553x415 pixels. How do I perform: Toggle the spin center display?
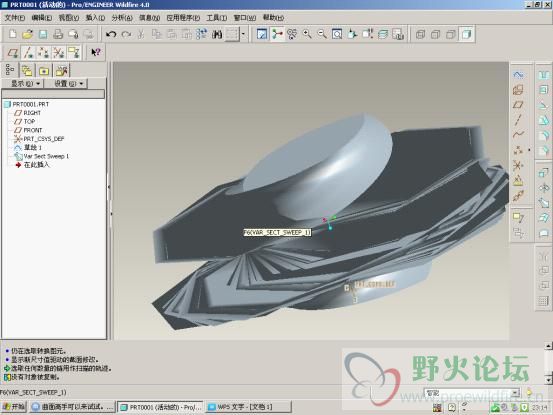pyautogui.click(x=277, y=34)
